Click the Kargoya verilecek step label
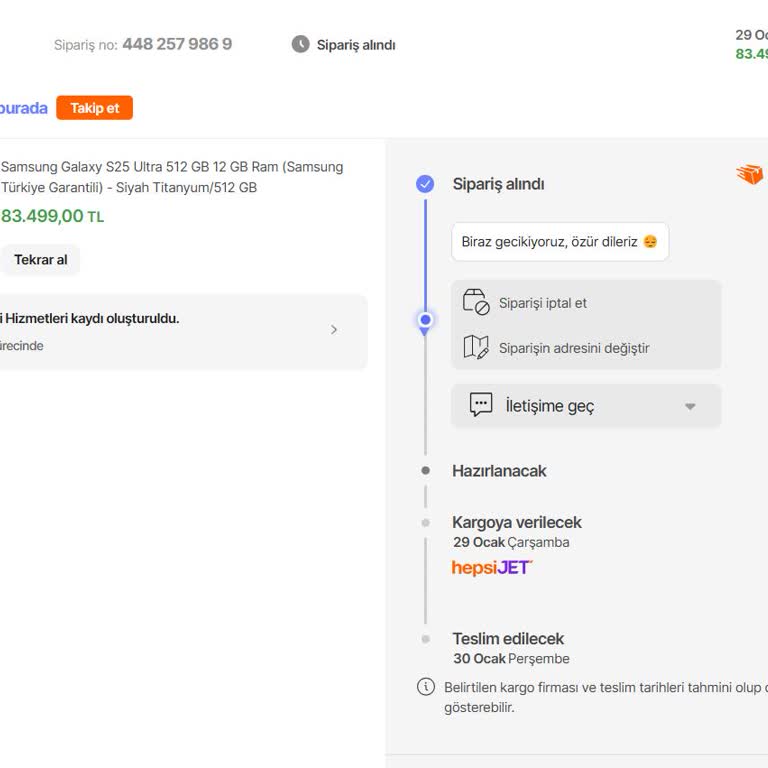Screen dimensions: 768x768 click(517, 522)
